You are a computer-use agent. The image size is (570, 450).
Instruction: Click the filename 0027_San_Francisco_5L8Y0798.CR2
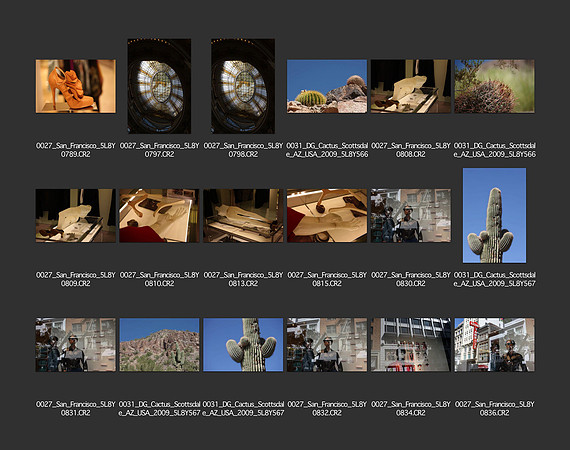click(x=243, y=150)
